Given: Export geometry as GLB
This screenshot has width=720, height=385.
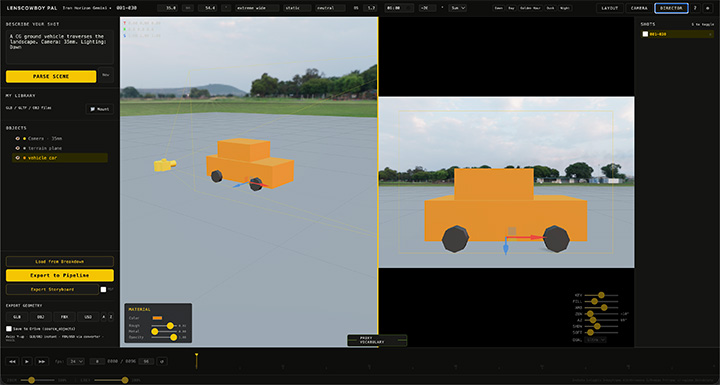Looking at the screenshot, I should 17,317.
